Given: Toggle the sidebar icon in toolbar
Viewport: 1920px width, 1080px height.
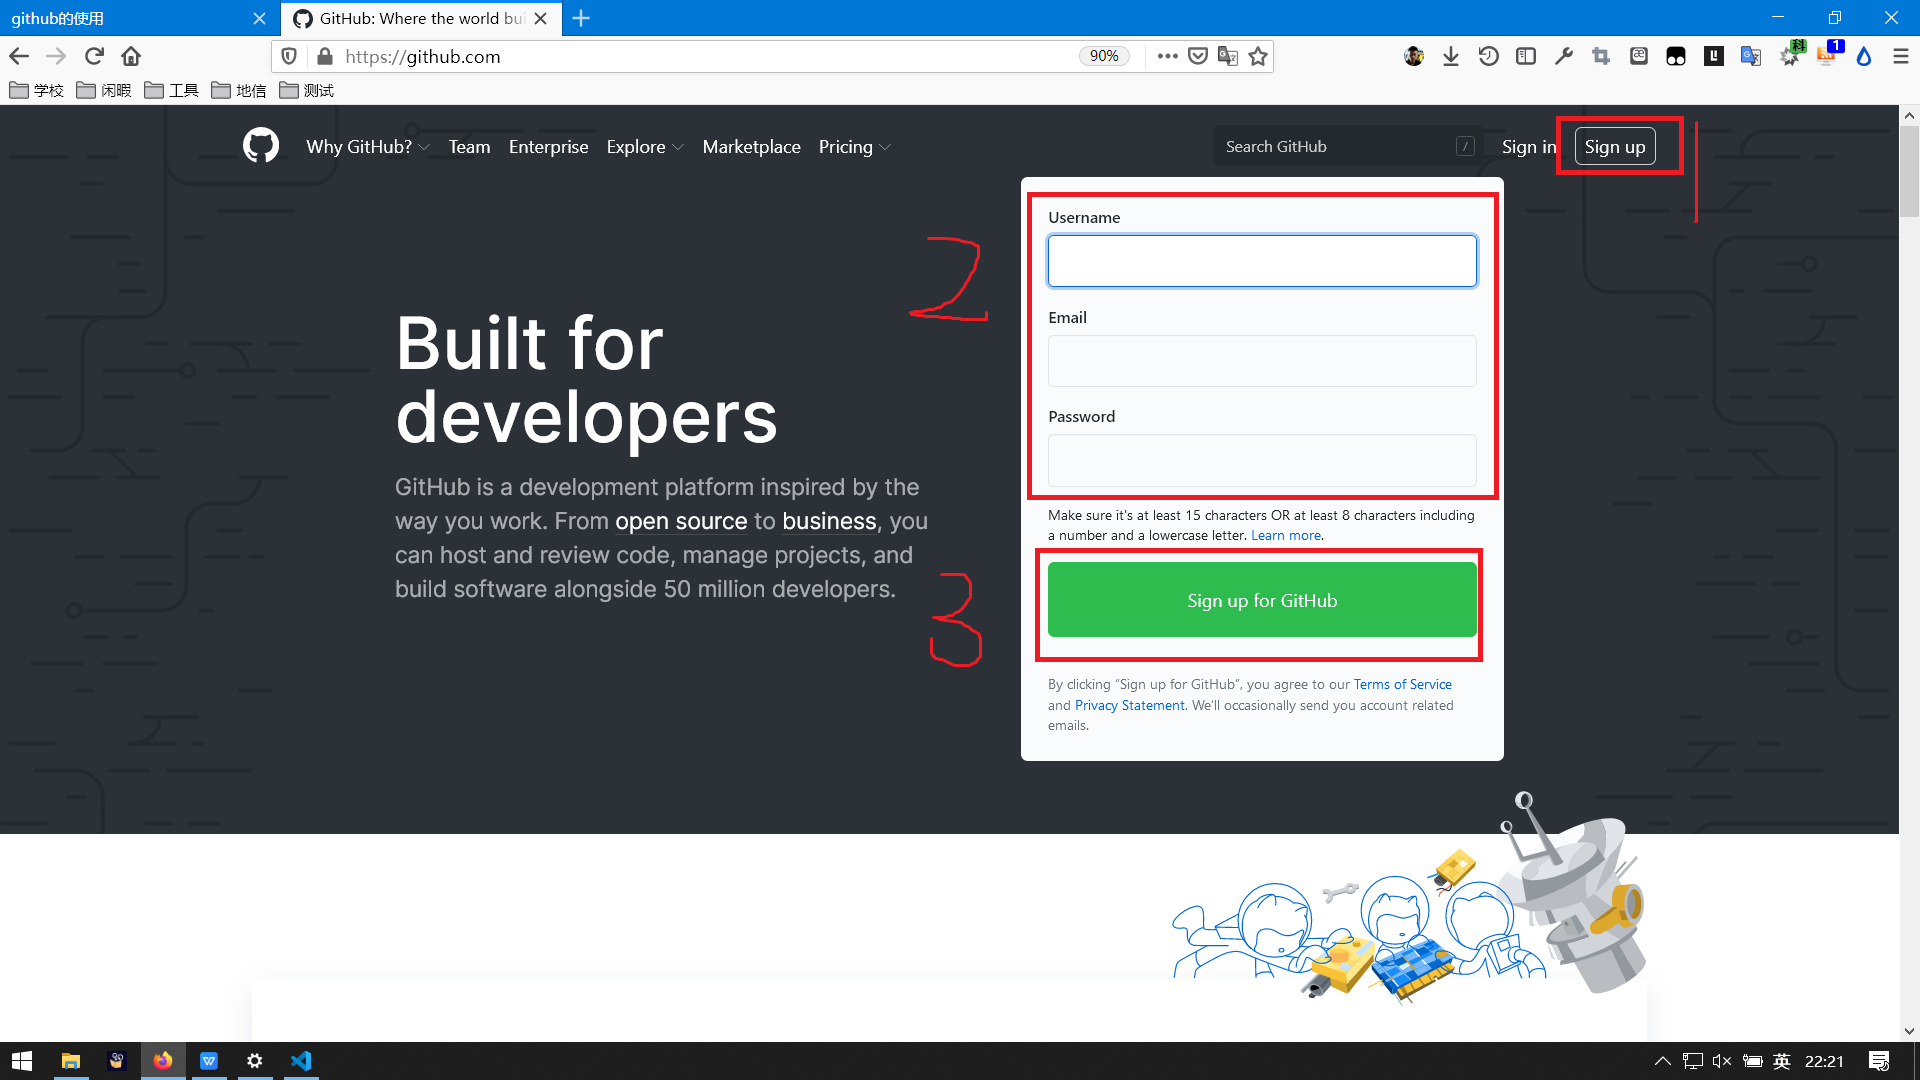Looking at the screenshot, I should tap(1526, 56).
